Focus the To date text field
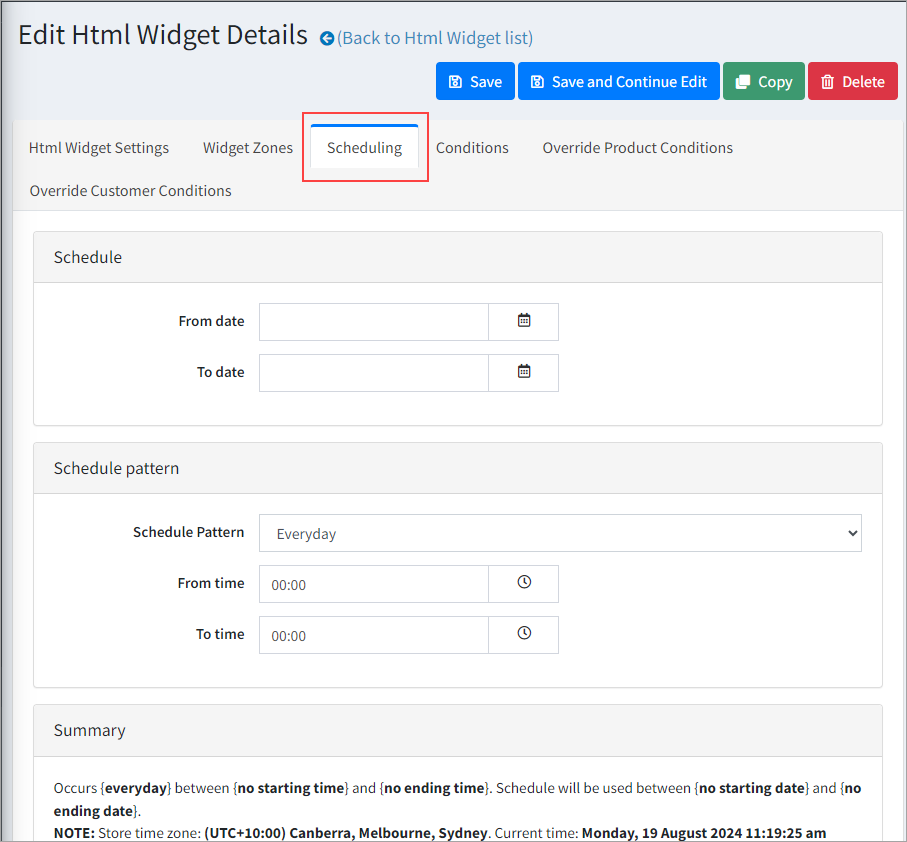 pos(373,373)
